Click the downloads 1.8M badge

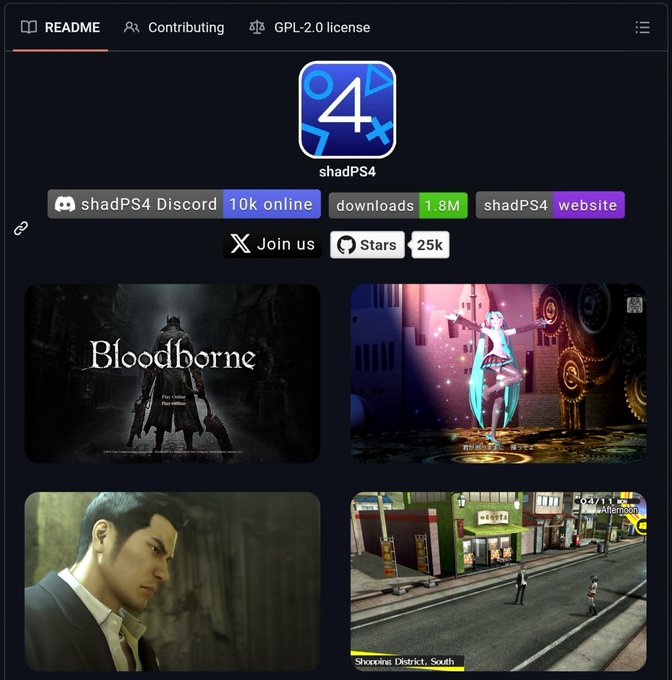398,205
